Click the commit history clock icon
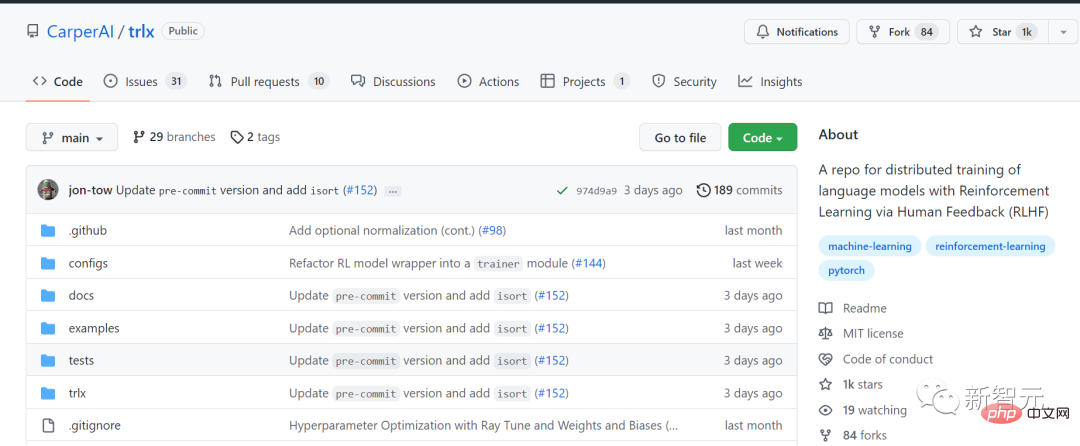Screen dimensions: 1080x446 tap(703, 190)
